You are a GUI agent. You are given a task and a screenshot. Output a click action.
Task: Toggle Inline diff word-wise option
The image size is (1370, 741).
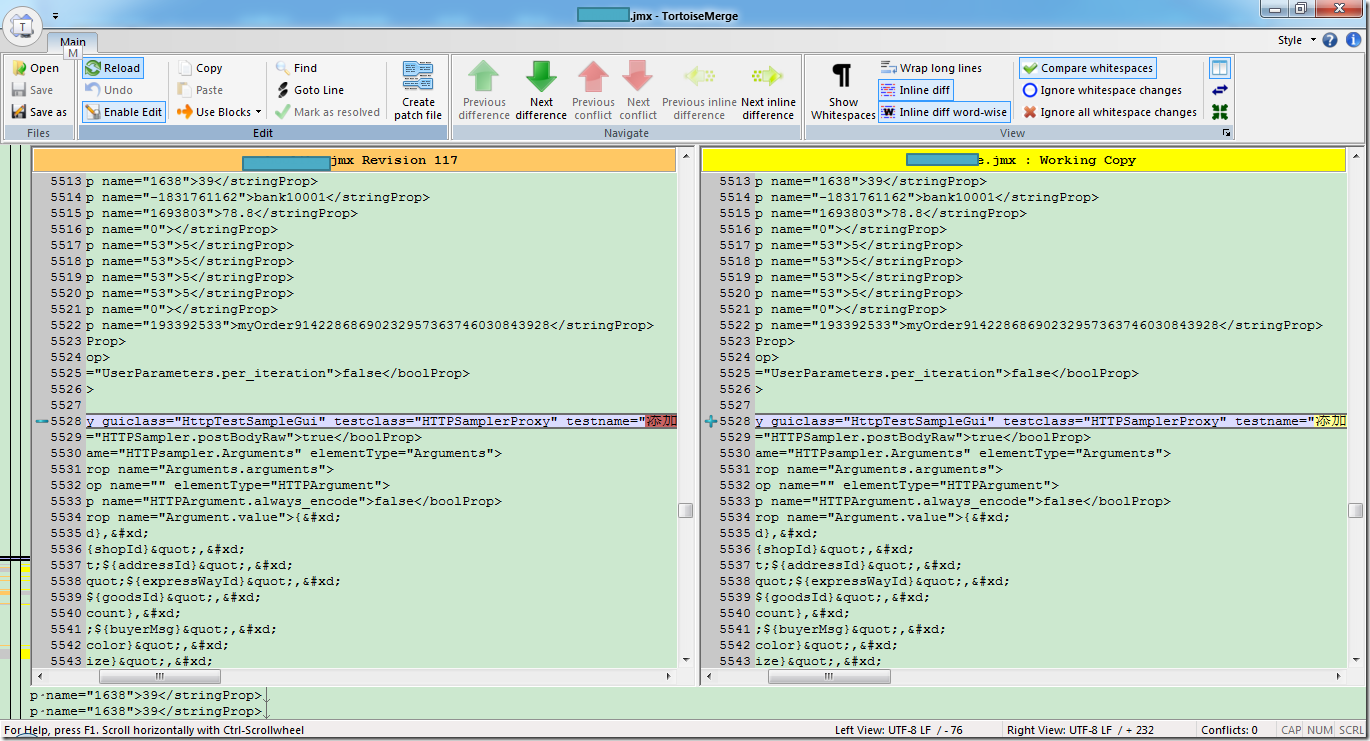point(943,112)
